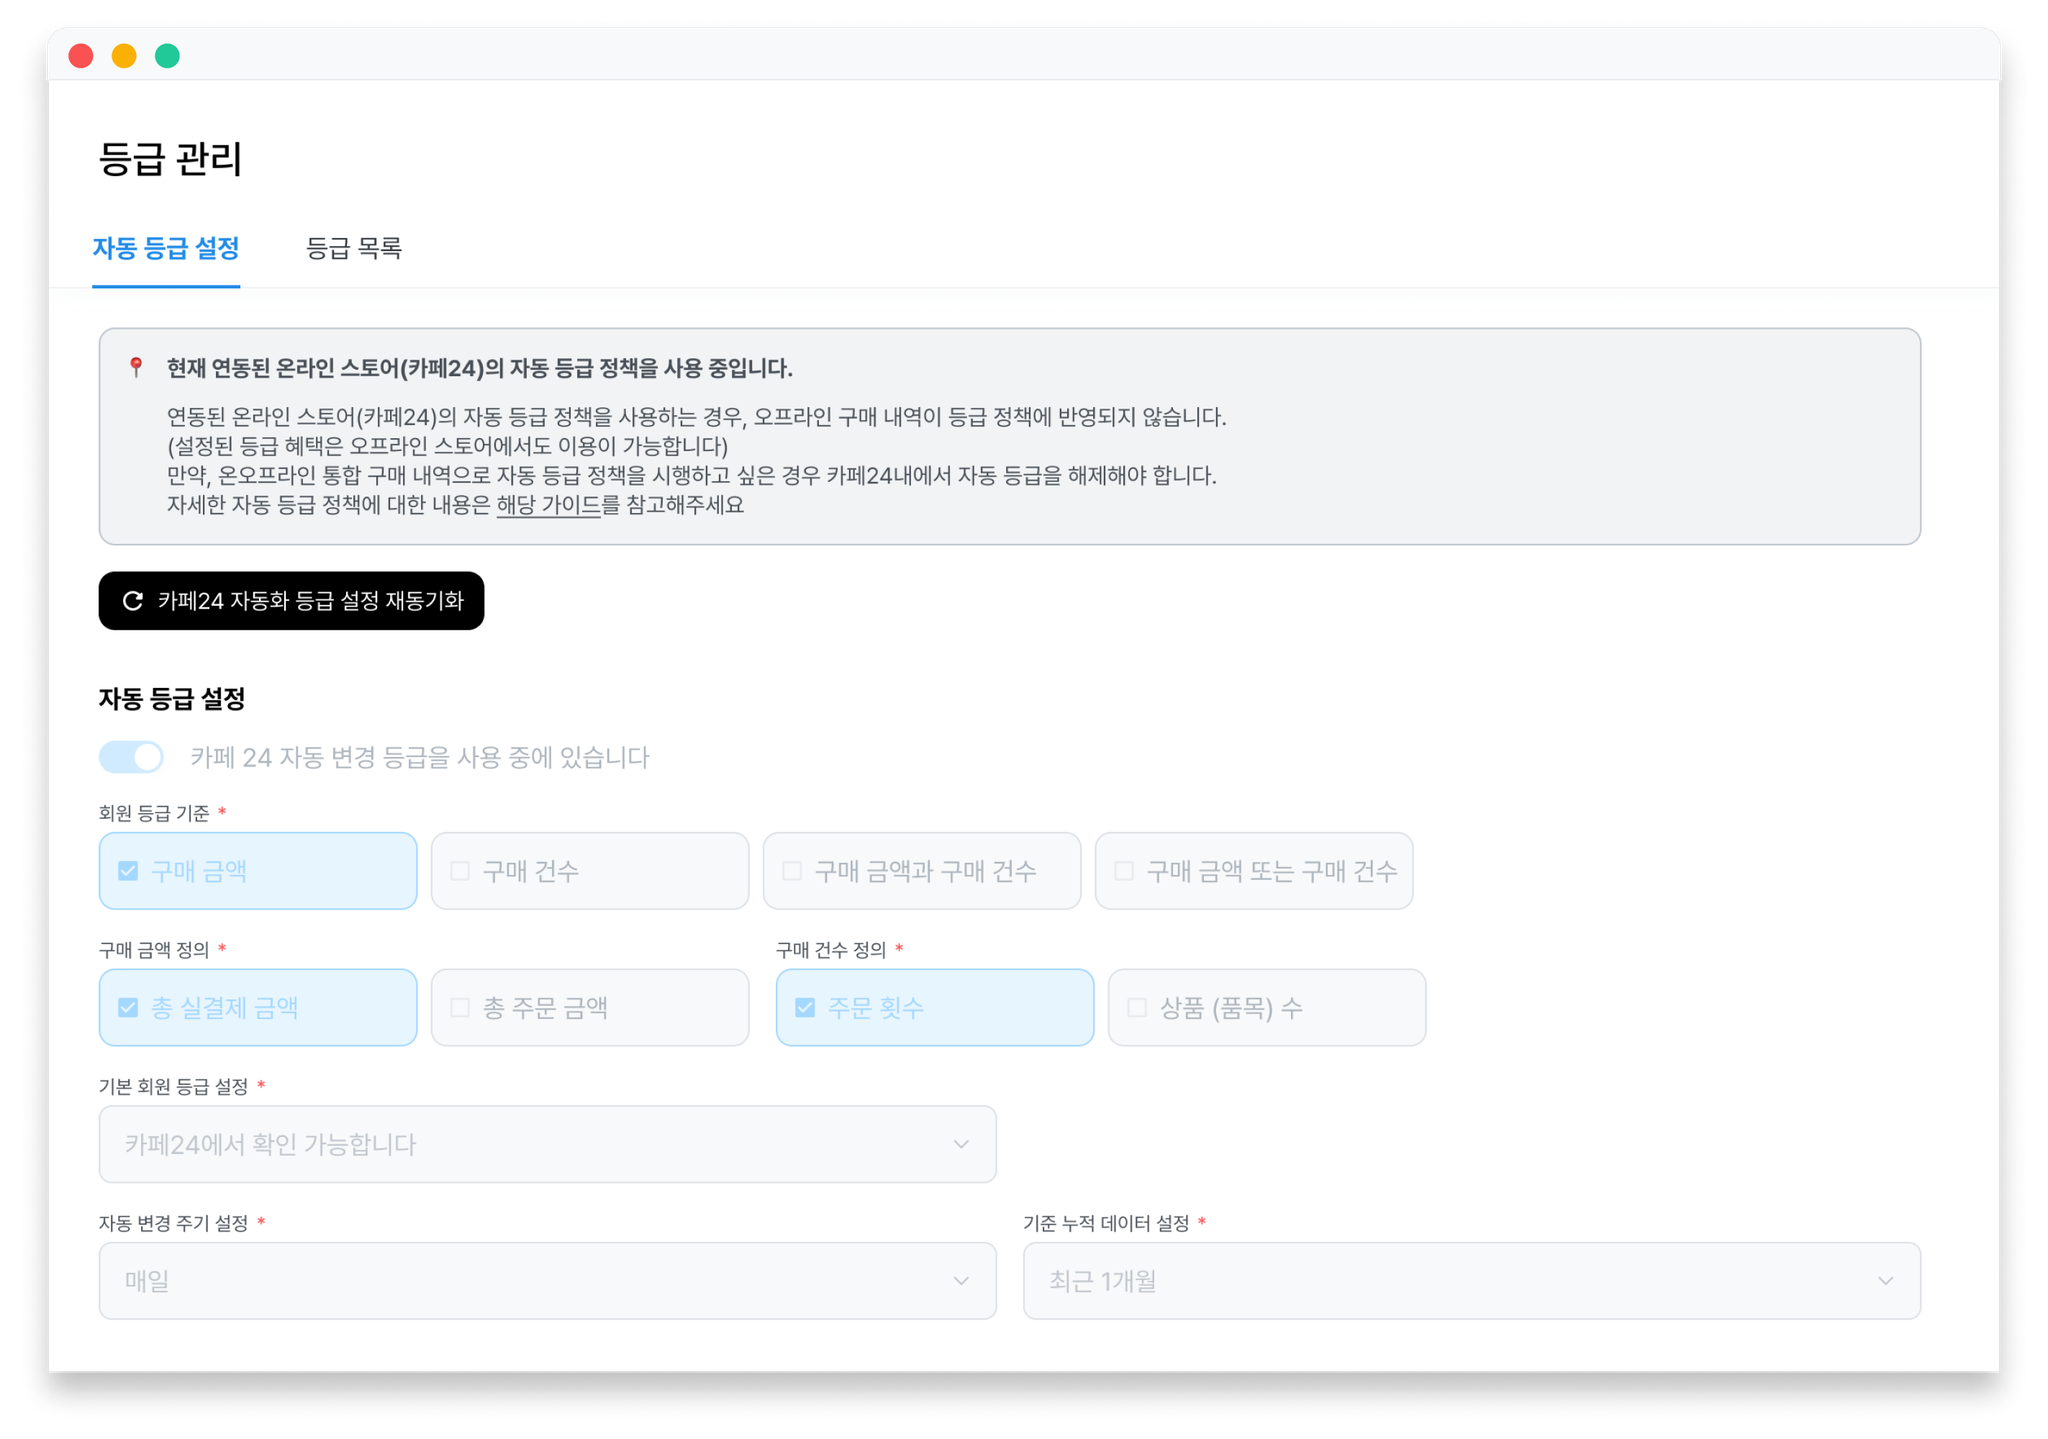2048x1439 pixels.
Task: Check the 총 실결제 금액 option
Action: click(x=258, y=1007)
